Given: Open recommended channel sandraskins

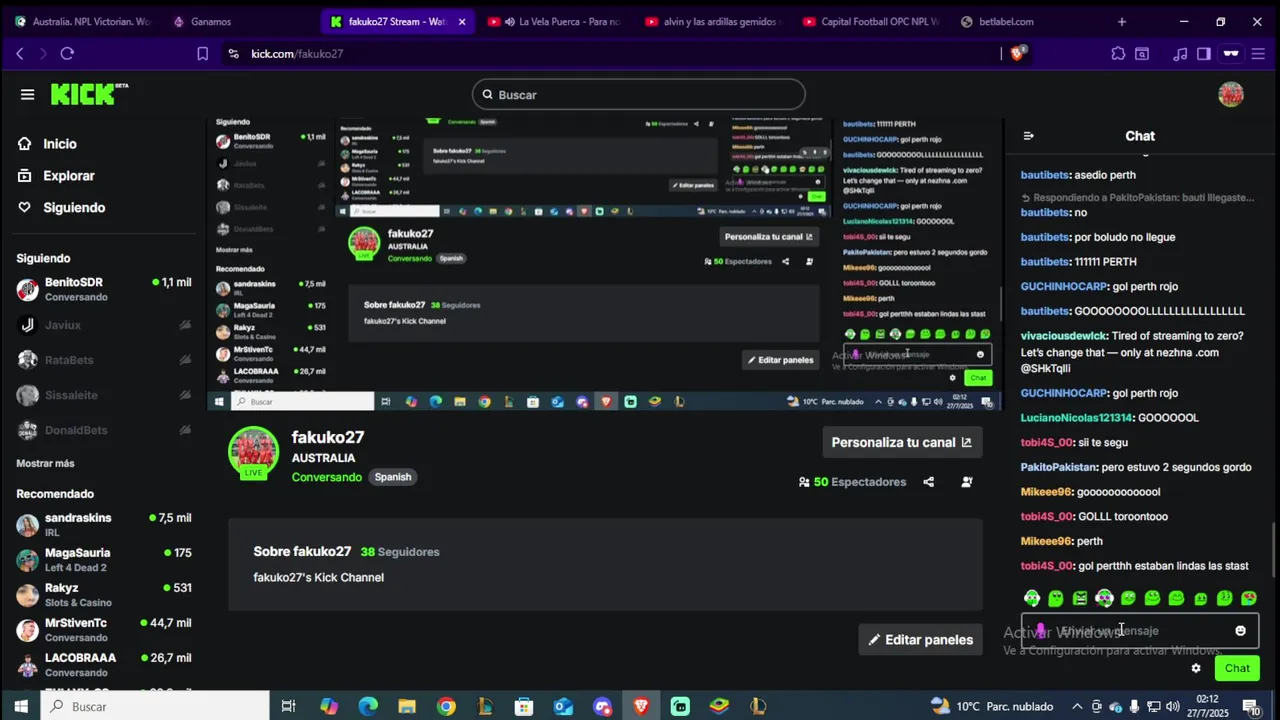Looking at the screenshot, I should click(104, 525).
